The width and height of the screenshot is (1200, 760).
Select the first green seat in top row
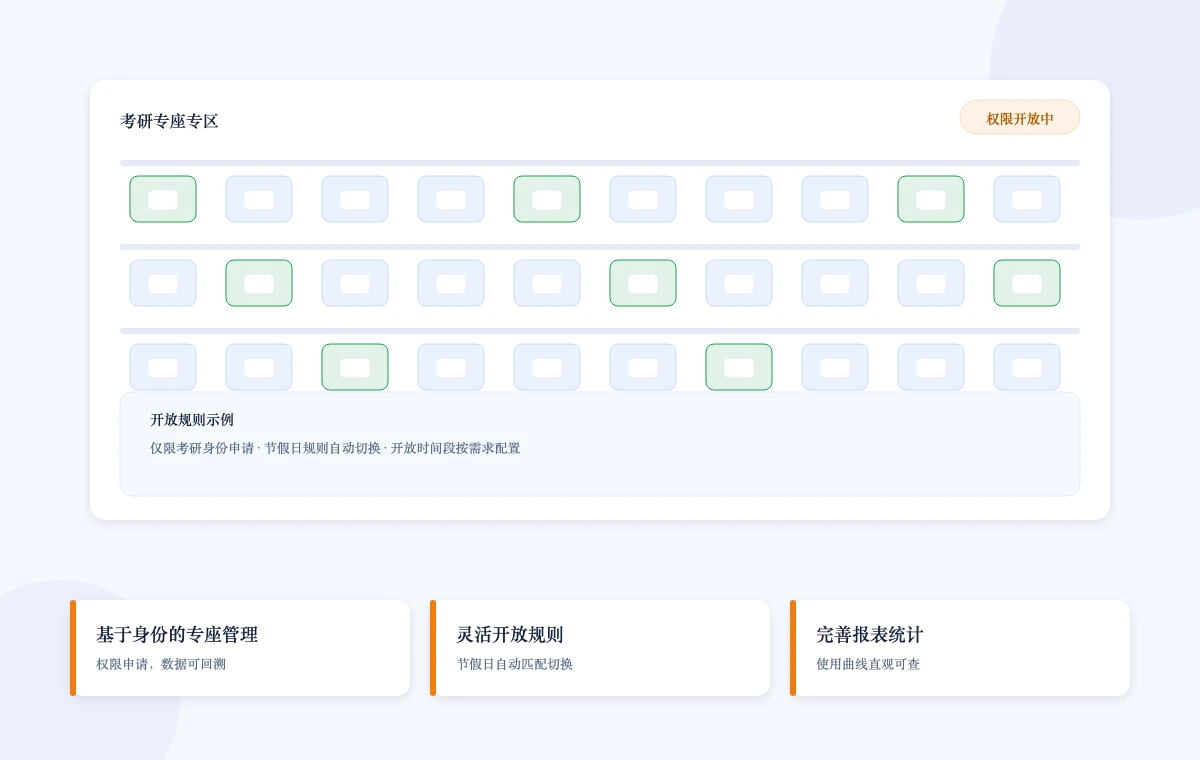[x=163, y=199]
